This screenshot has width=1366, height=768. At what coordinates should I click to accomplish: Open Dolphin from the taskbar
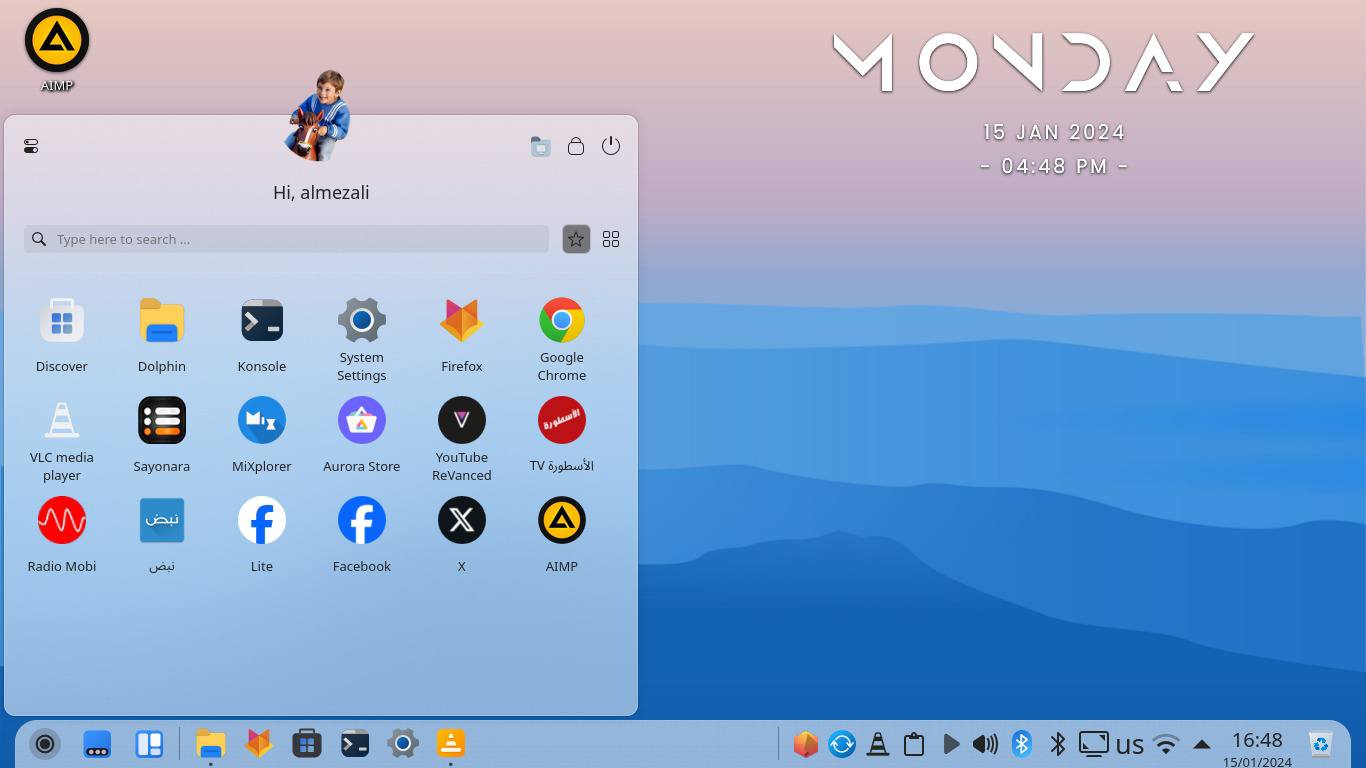(211, 743)
